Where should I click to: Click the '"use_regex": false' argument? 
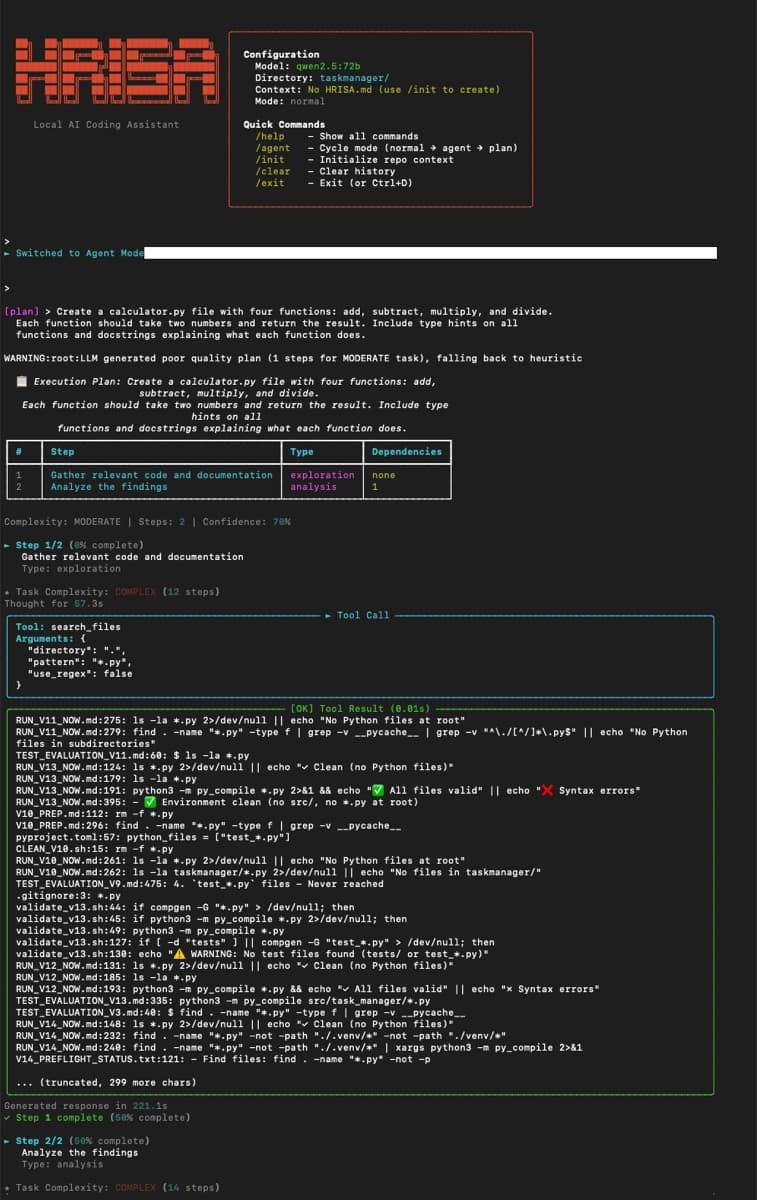[80, 674]
